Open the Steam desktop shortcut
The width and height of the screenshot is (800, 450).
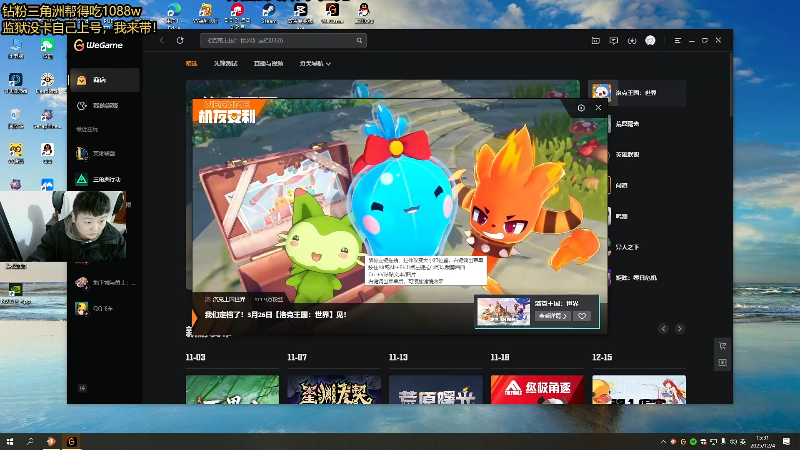269,13
